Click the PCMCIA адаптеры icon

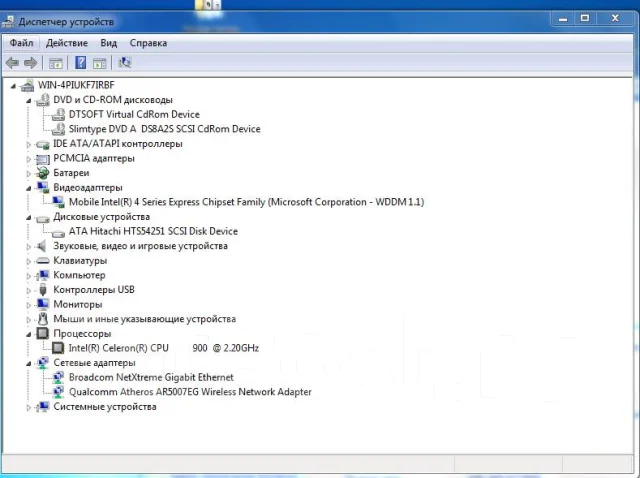(x=43, y=159)
